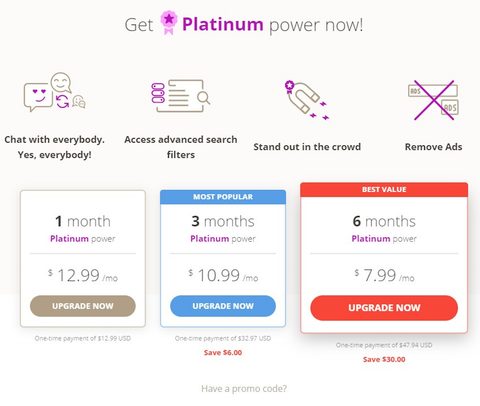
Task: Select the blue 3 months Upgrade Now button
Action: click(223, 306)
